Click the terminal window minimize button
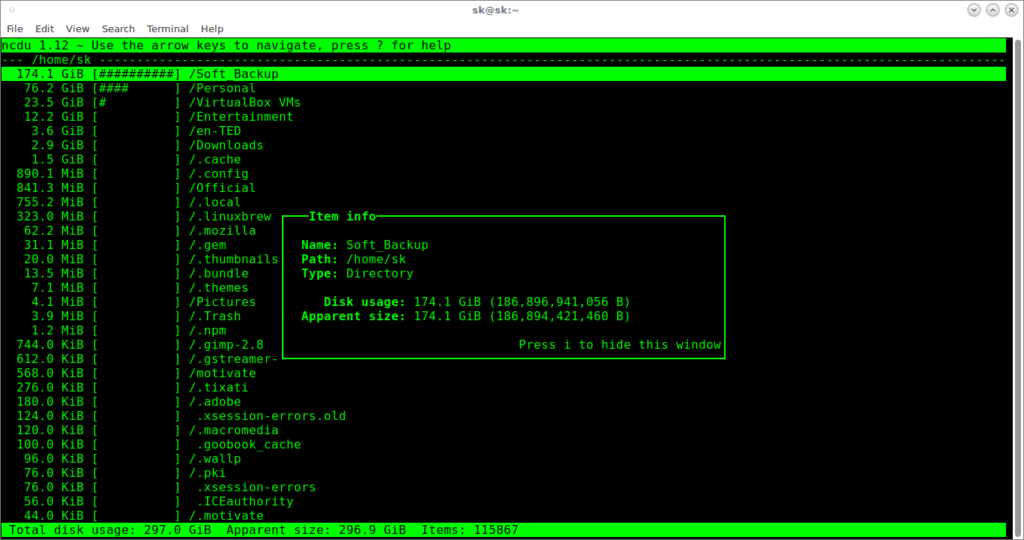 973,9
